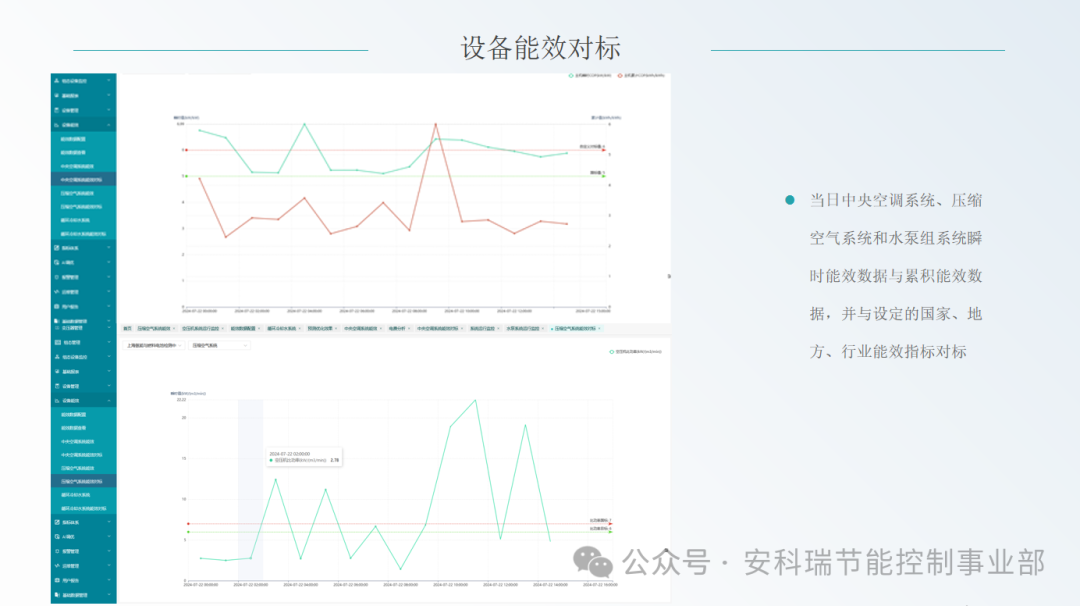Click 设备能效 icon in the upper screenshot's sidebar
Image resolution: width=1080 pixels, height=606 pixels.
tap(56, 125)
